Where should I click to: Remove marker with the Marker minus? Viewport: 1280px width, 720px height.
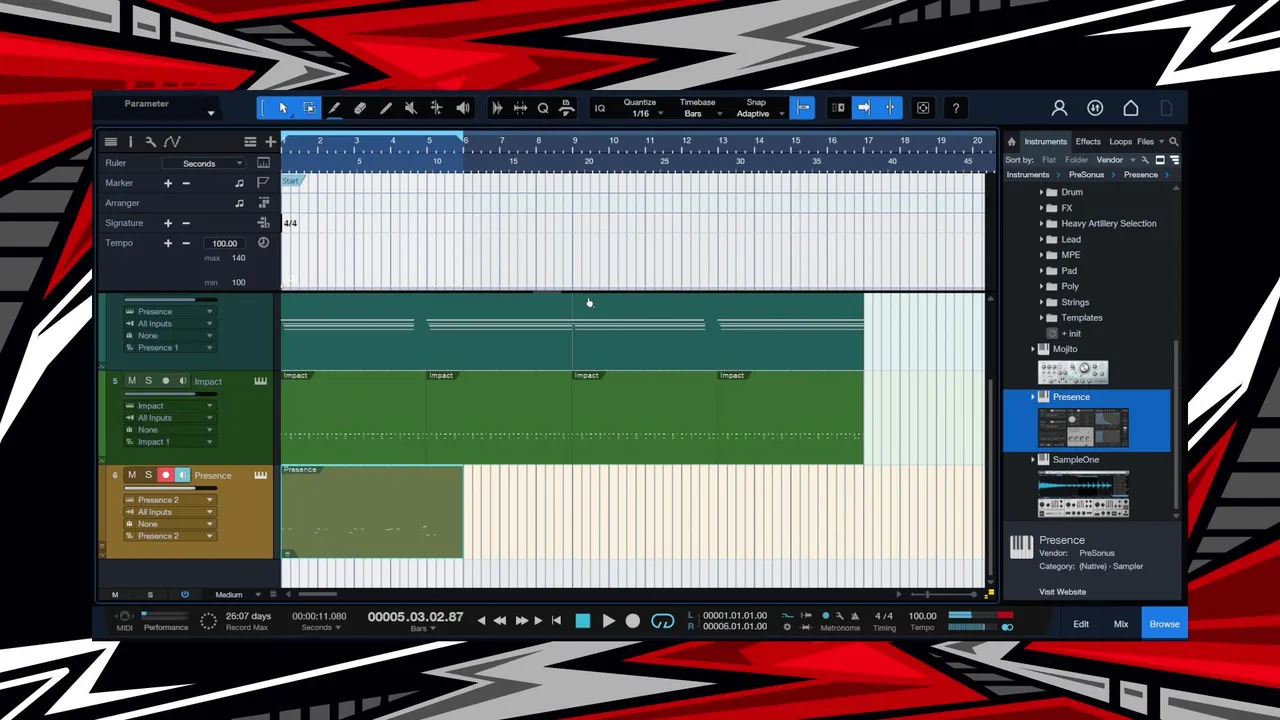(x=186, y=183)
